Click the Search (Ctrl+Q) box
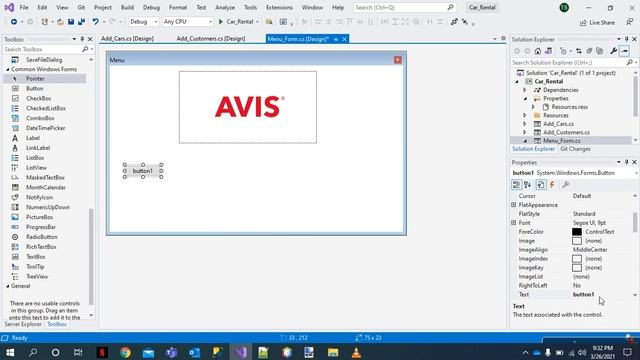640x360 pixels. click(x=404, y=7)
